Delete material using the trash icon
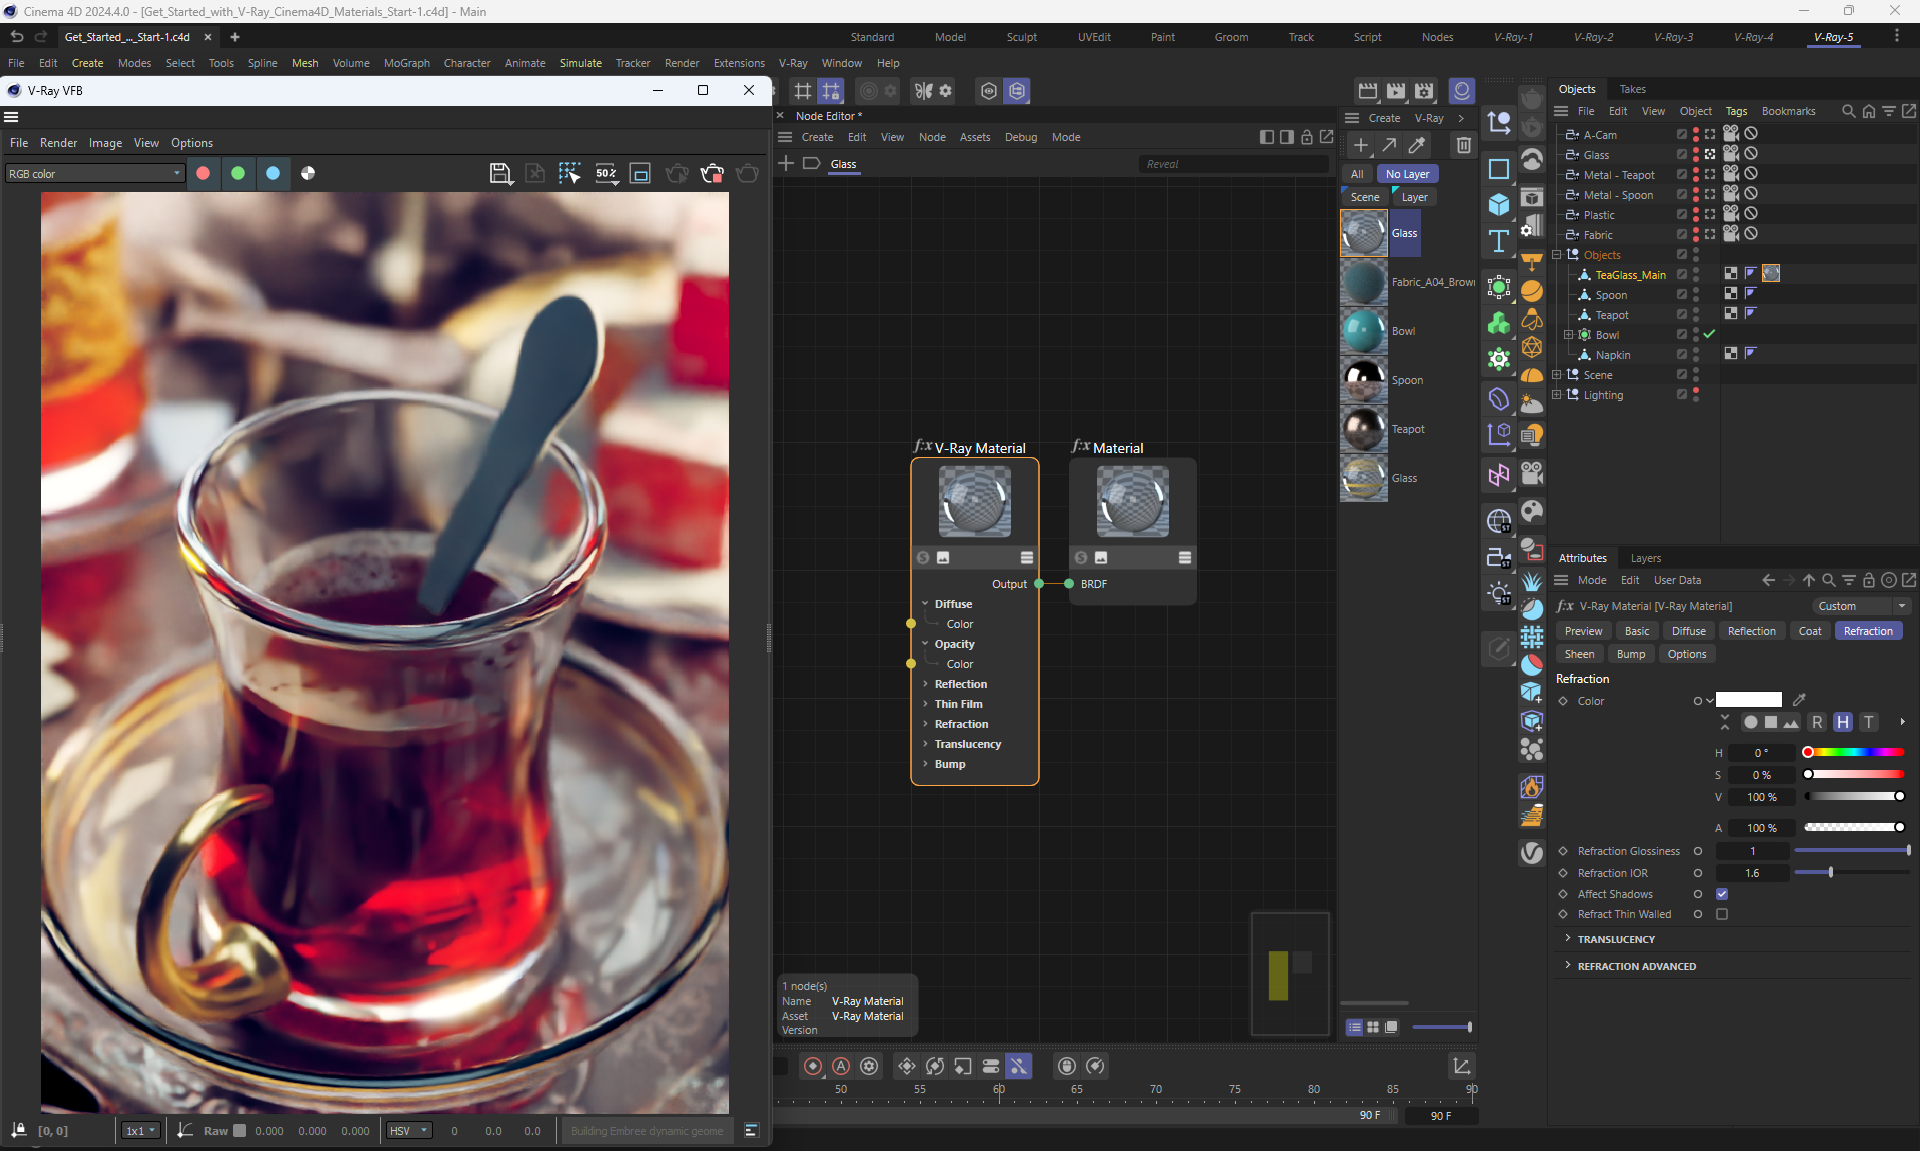 (x=1463, y=145)
